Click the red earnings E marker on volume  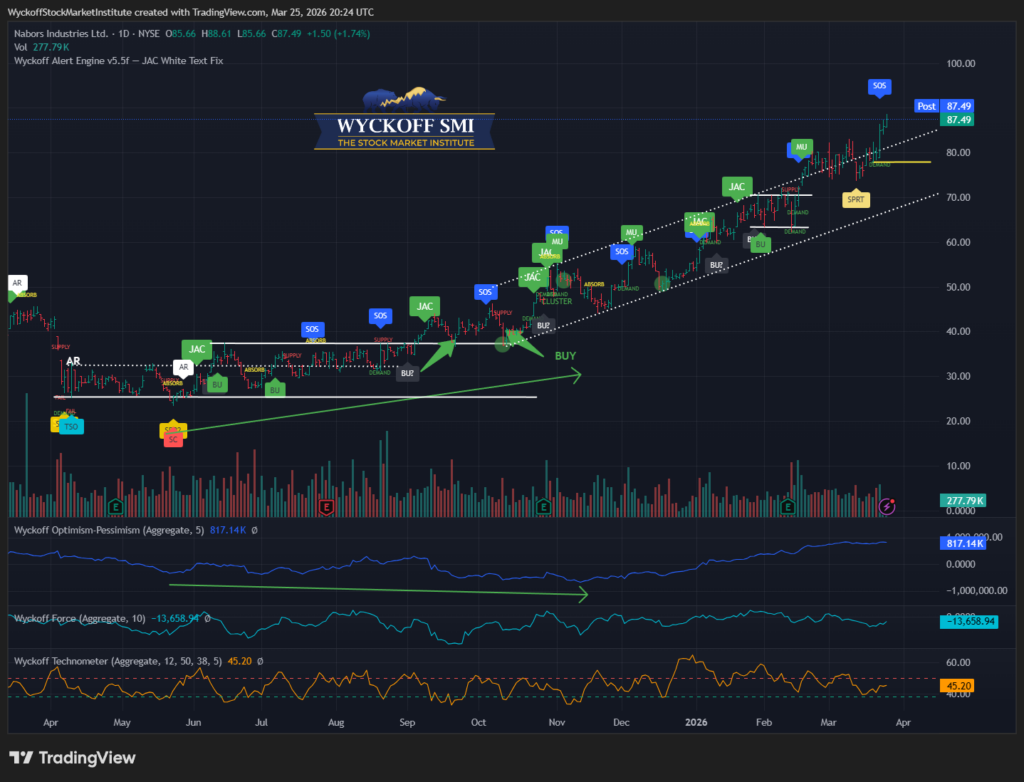326,508
